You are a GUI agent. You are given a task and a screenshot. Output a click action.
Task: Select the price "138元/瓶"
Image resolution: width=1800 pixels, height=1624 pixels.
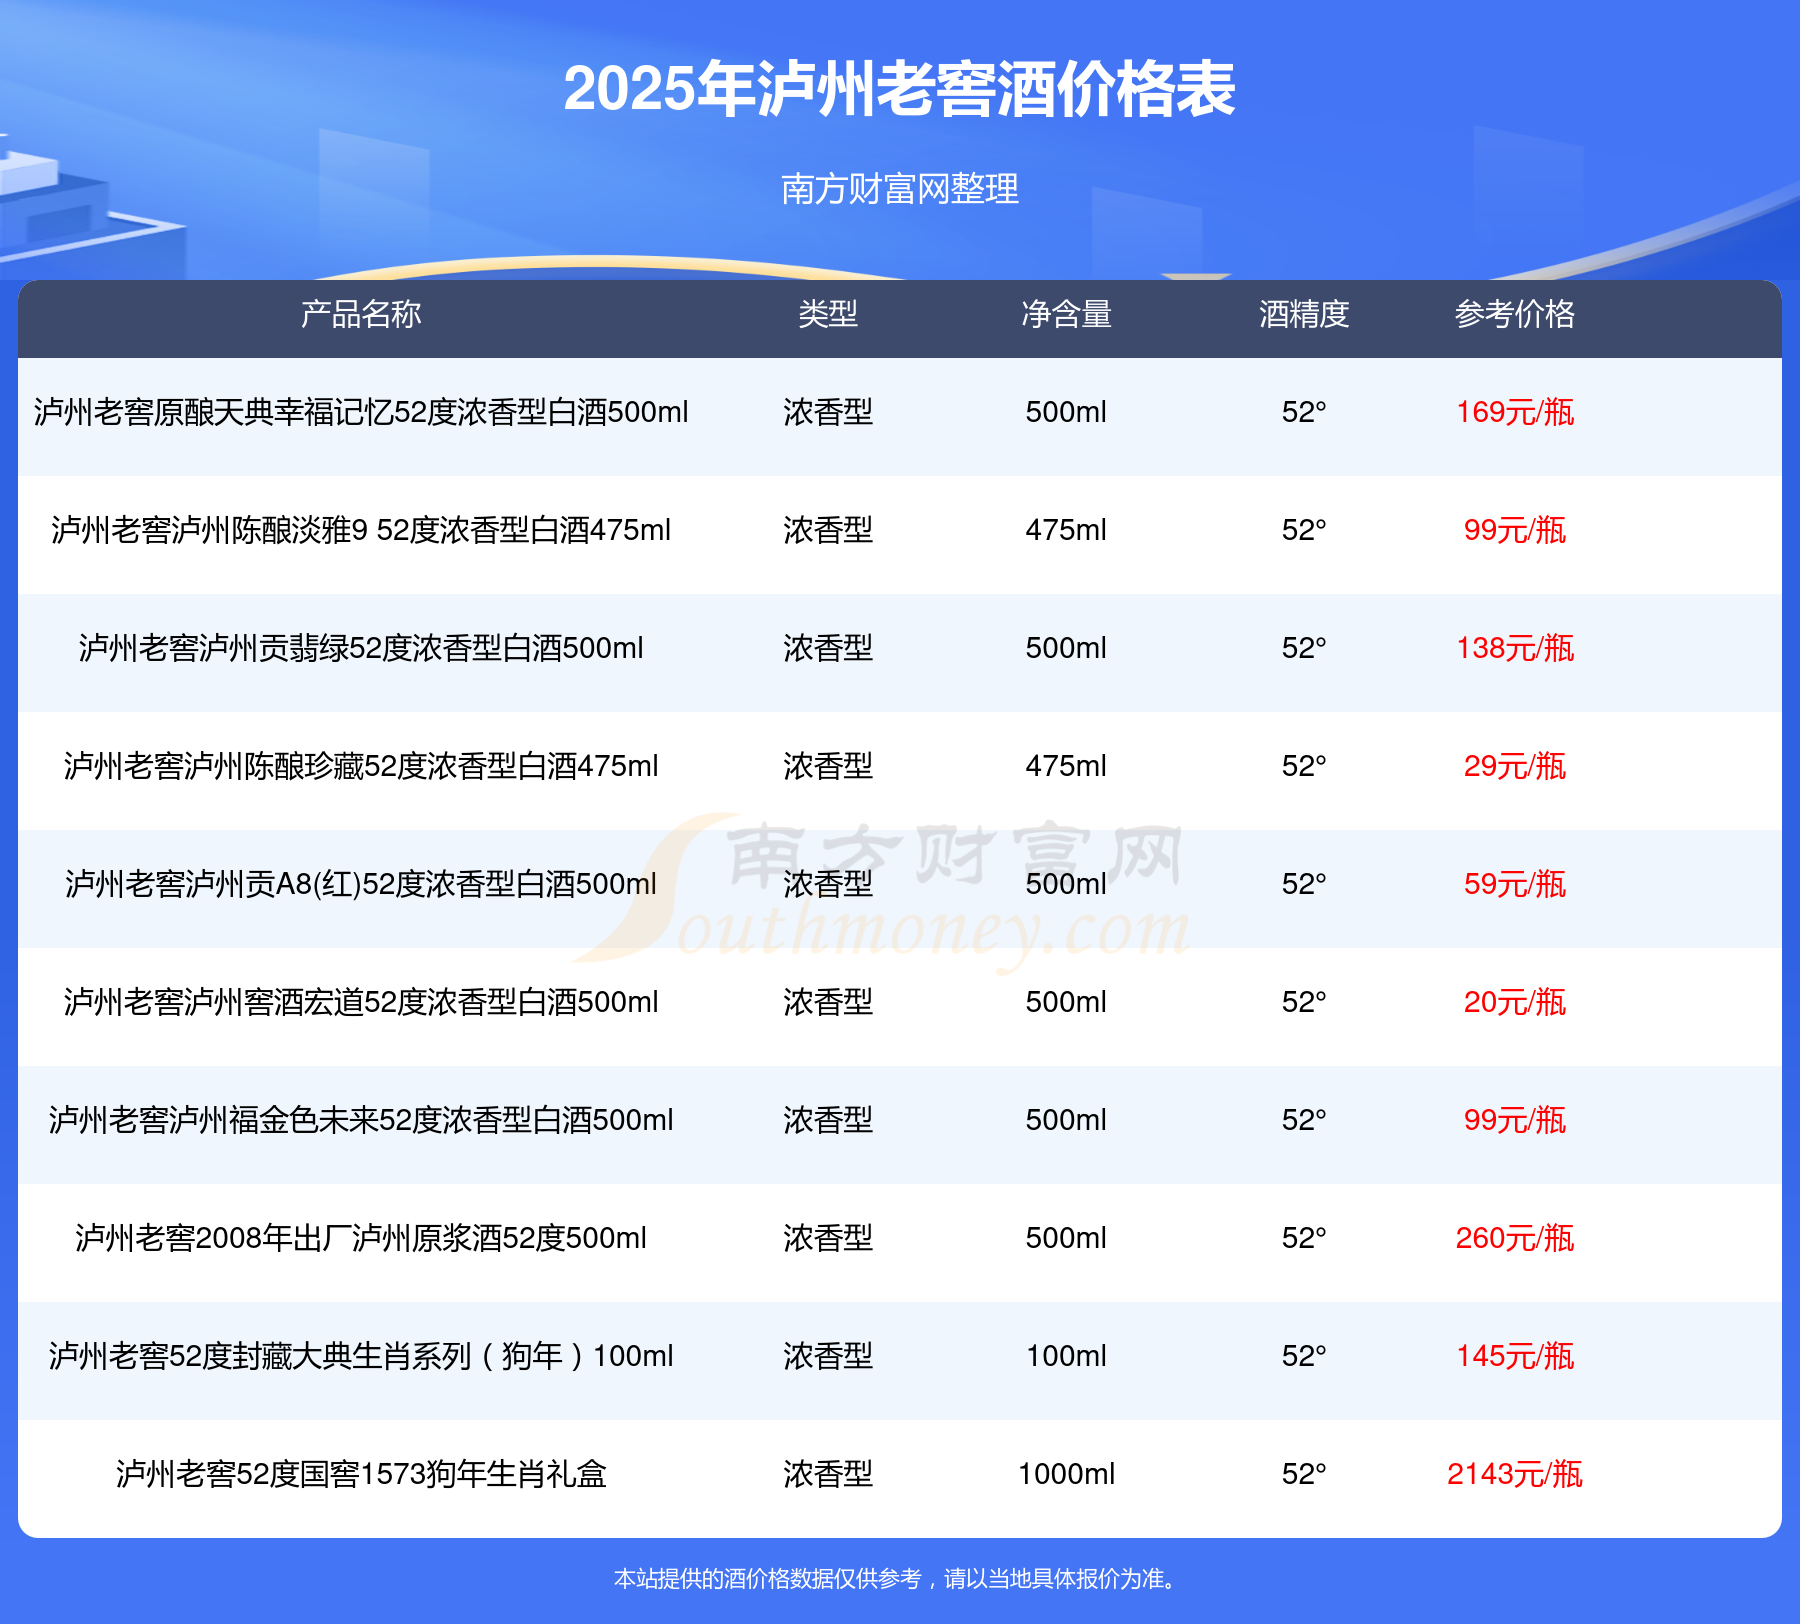click(1515, 648)
